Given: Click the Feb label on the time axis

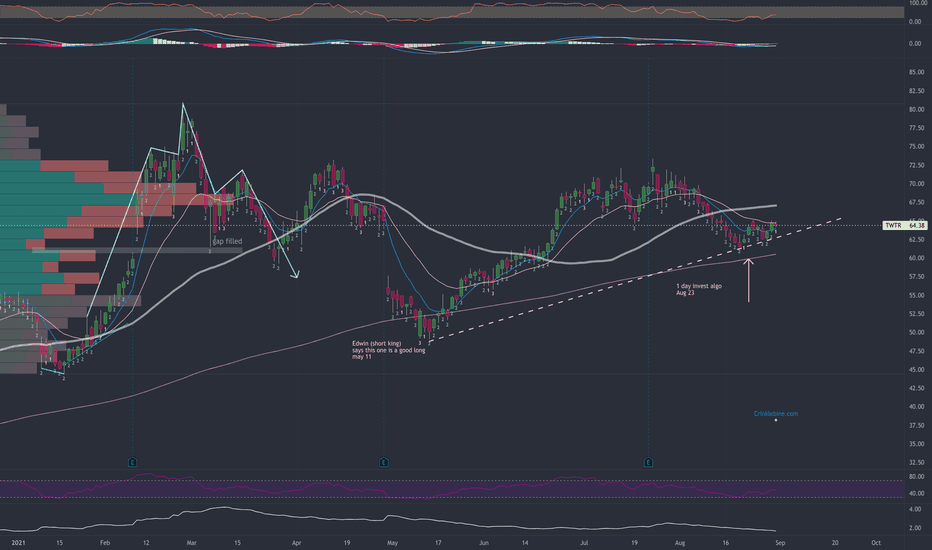Looking at the screenshot, I should [x=105, y=543].
